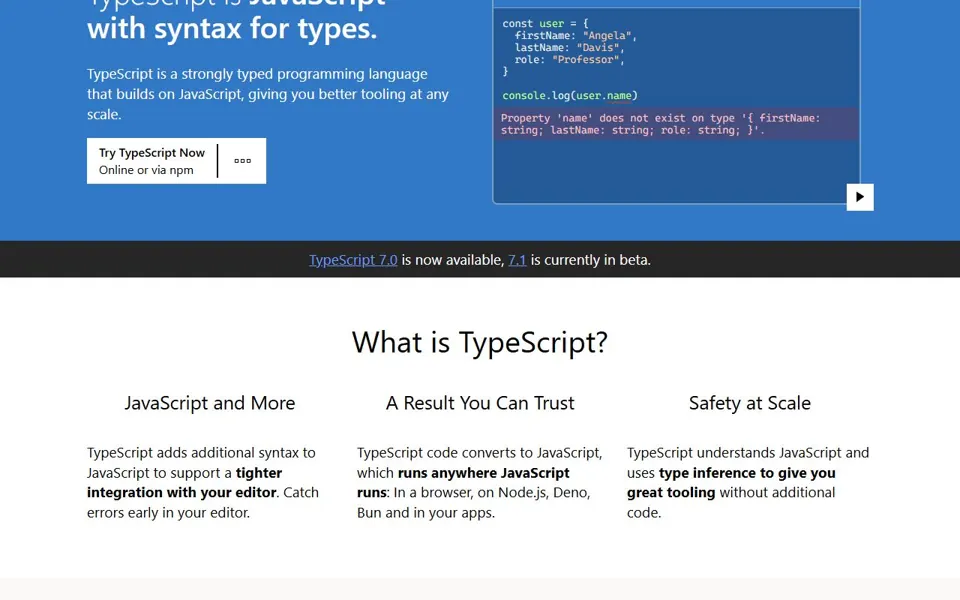Click the 'const user = {' code line

(x=545, y=24)
